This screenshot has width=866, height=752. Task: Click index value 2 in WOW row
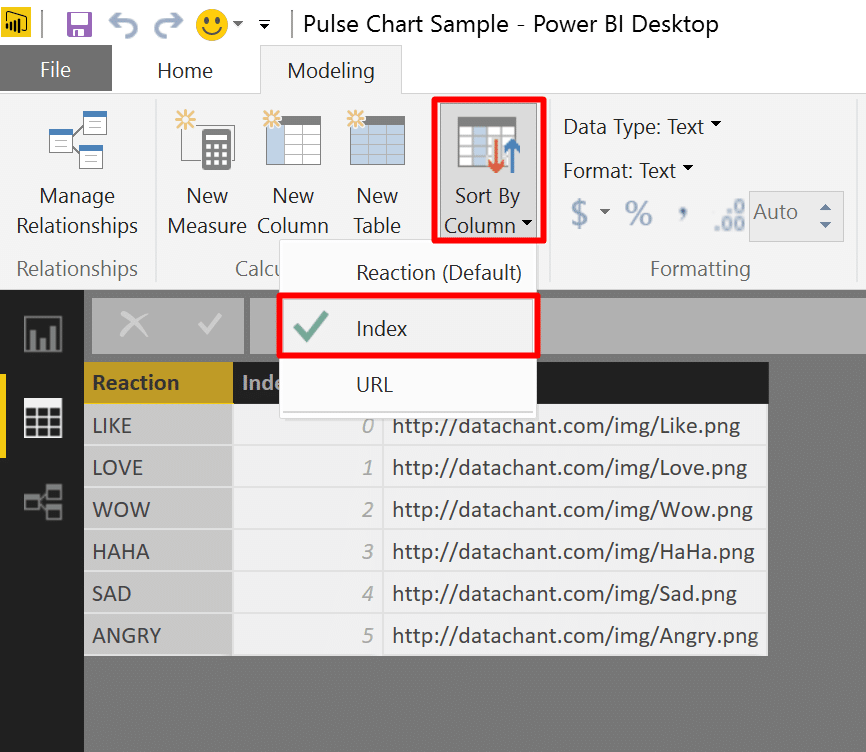point(308,510)
